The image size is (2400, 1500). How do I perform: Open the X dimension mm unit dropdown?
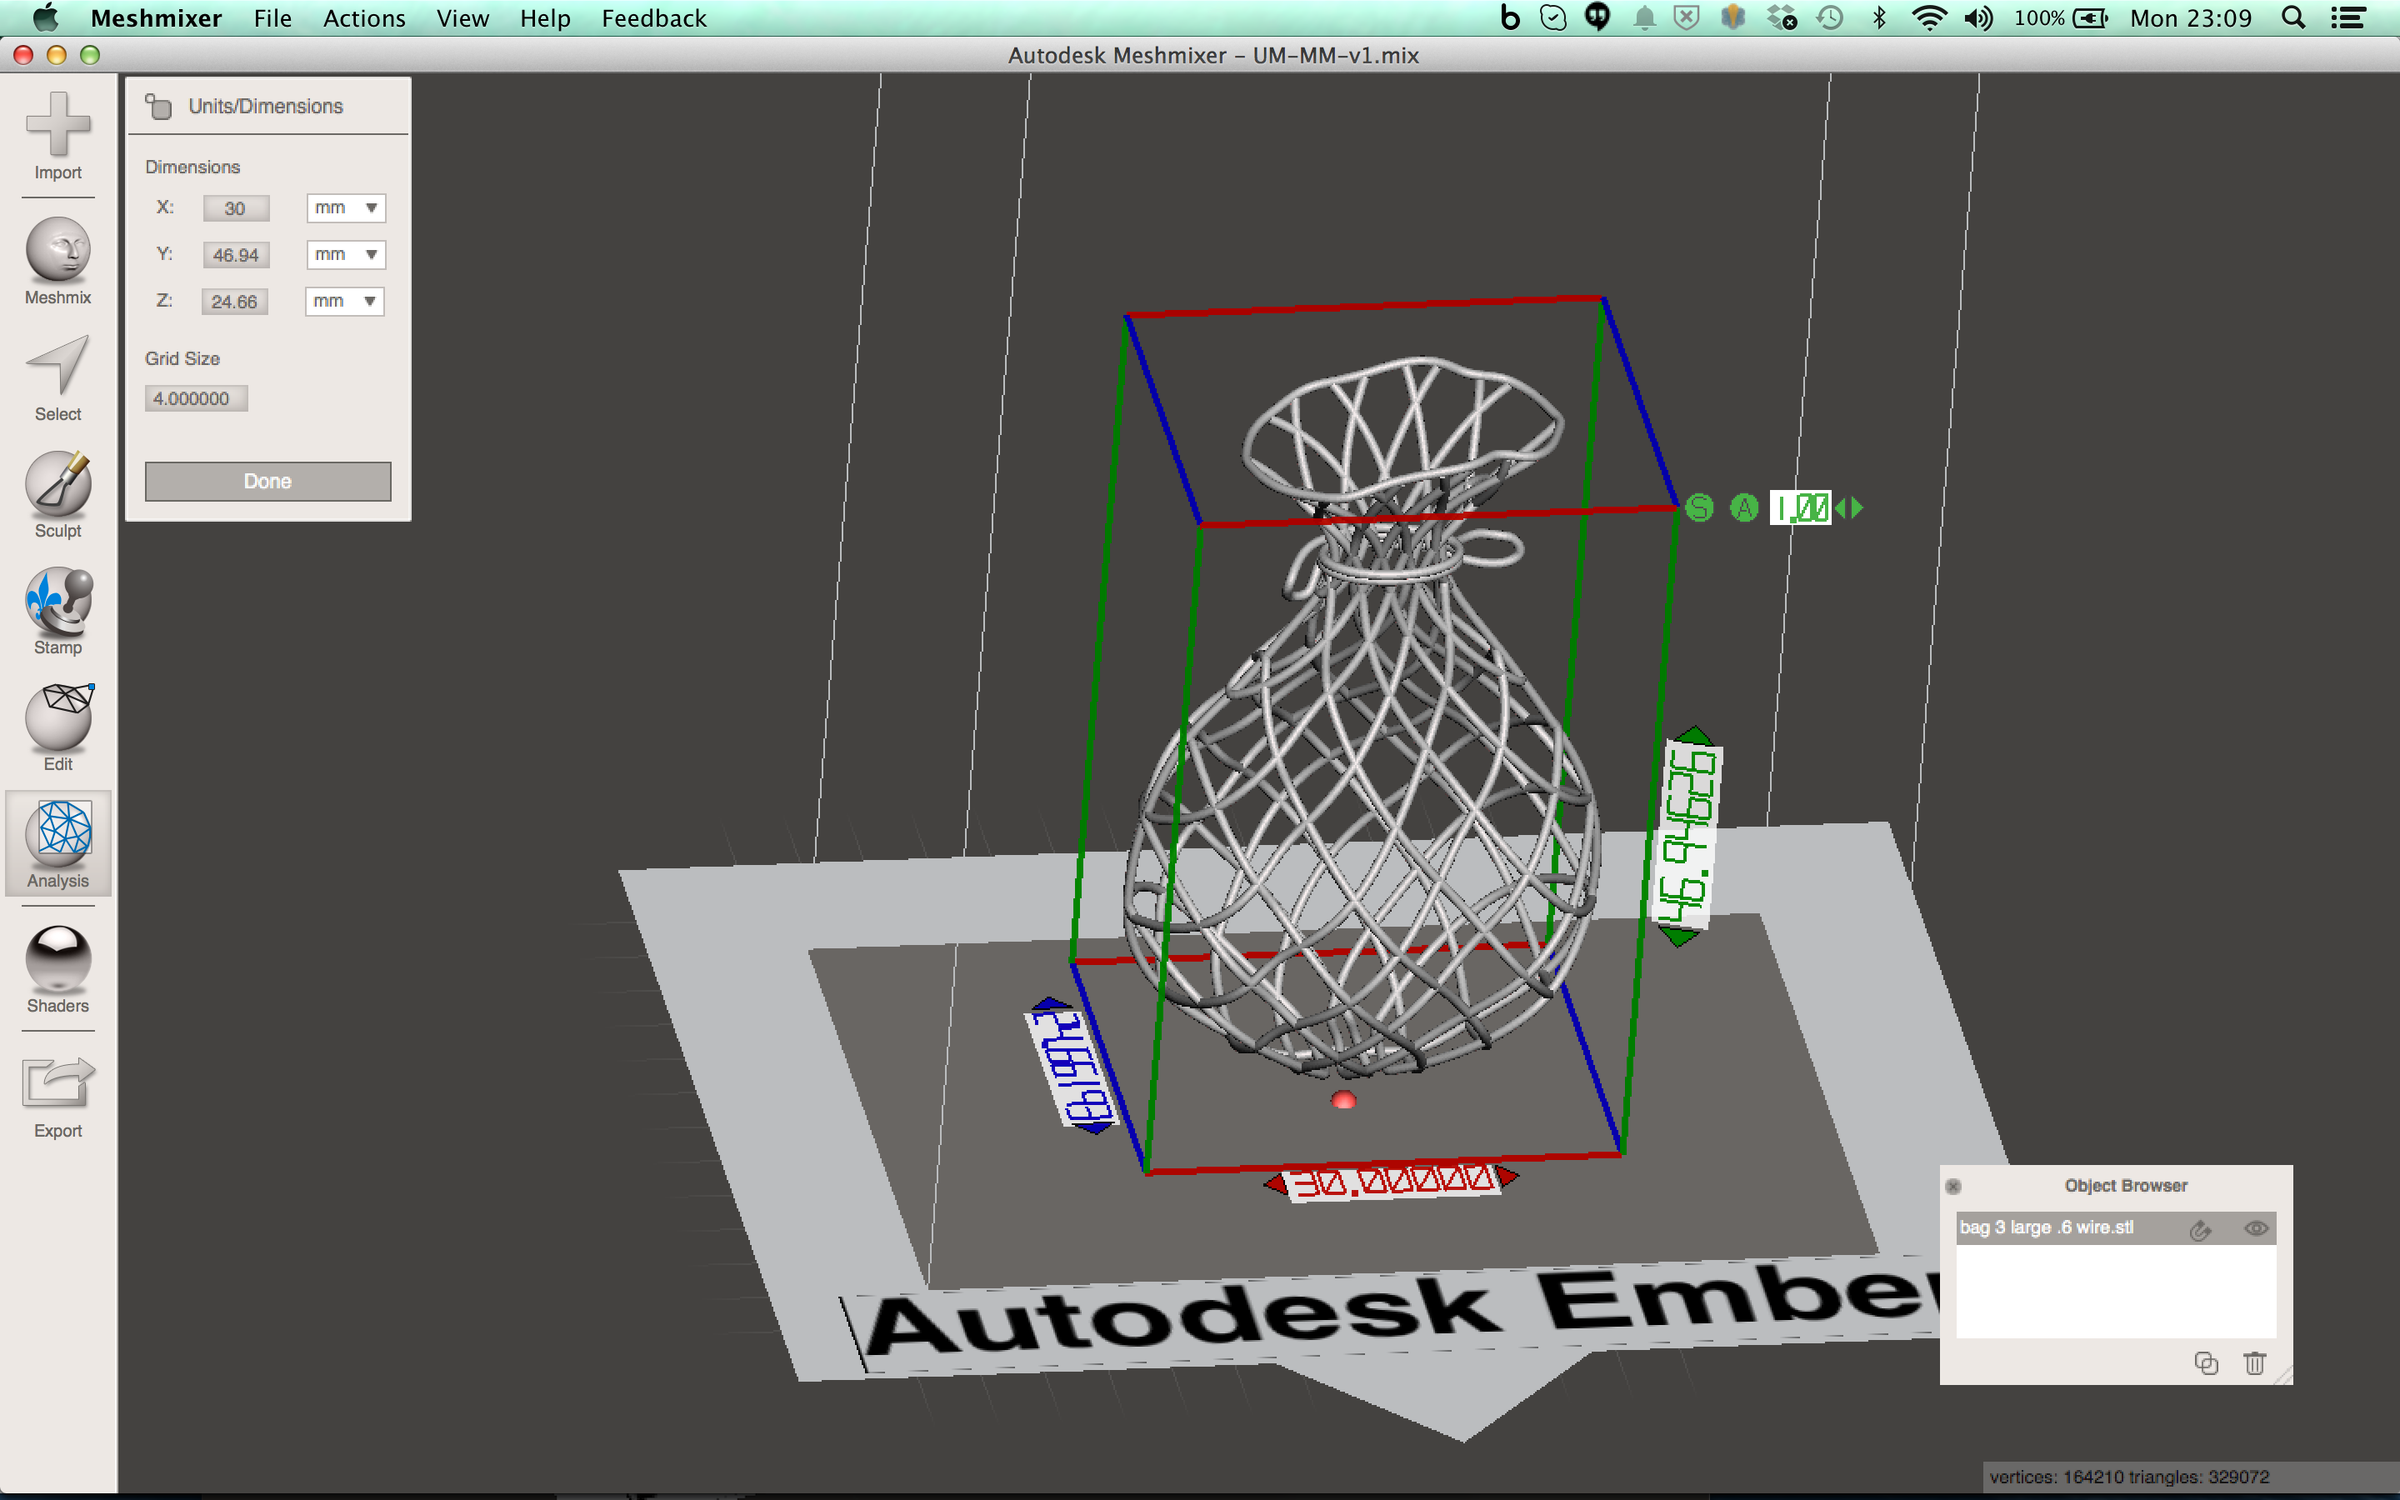pyautogui.click(x=344, y=208)
